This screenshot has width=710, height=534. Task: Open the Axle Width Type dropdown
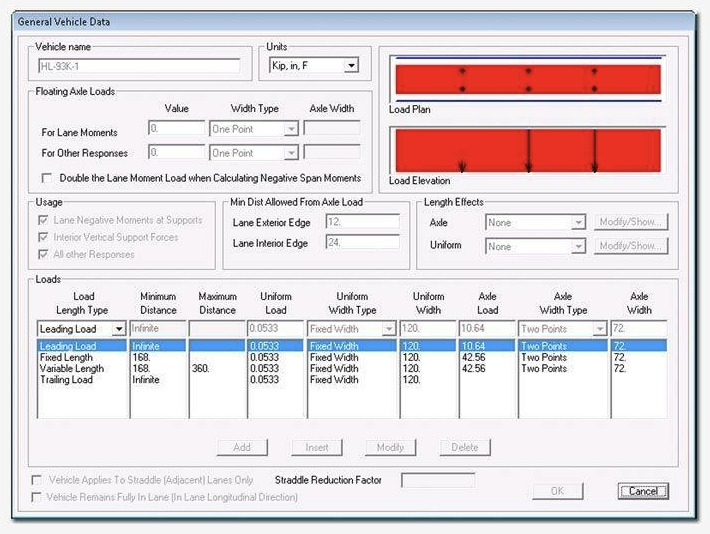(x=600, y=329)
